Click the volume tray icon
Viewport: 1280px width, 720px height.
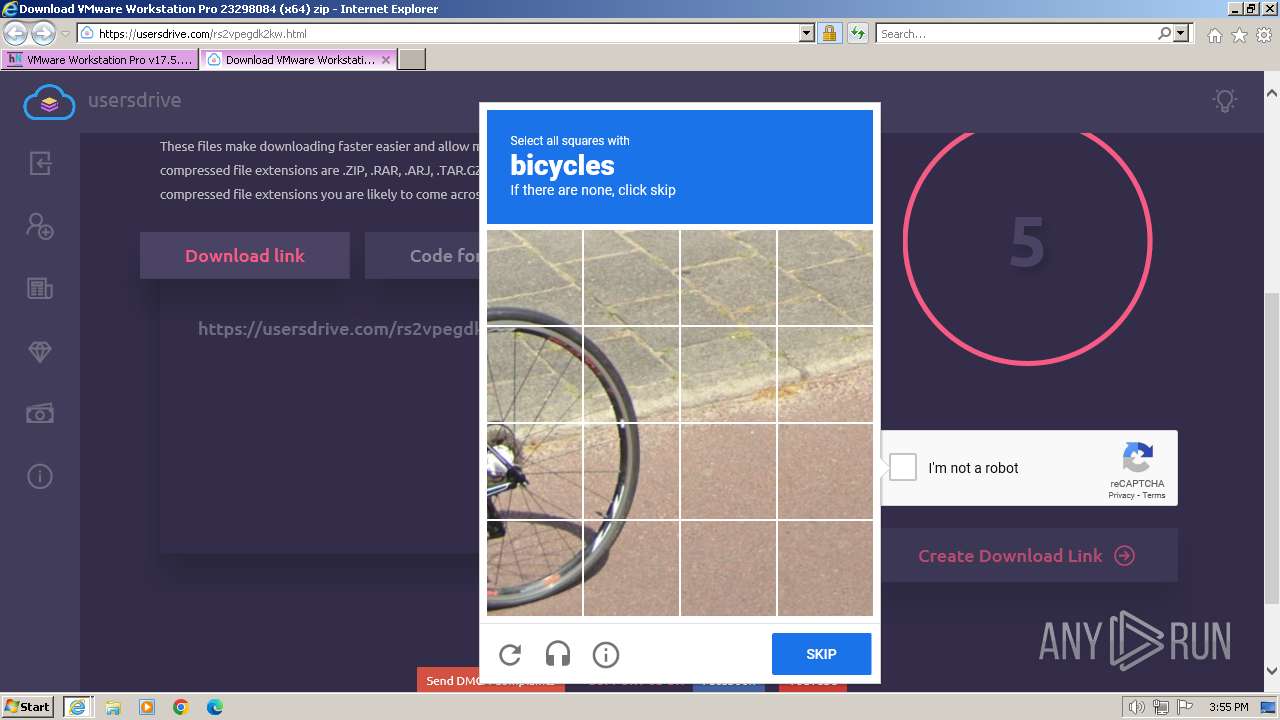[x=1136, y=707]
